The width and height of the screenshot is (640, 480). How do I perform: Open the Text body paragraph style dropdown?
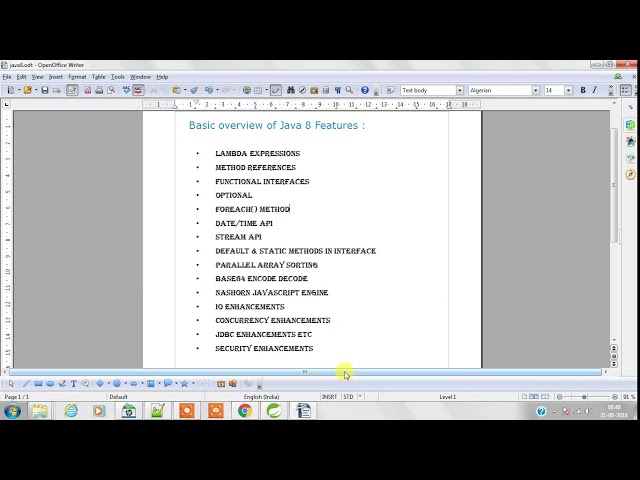[460, 90]
